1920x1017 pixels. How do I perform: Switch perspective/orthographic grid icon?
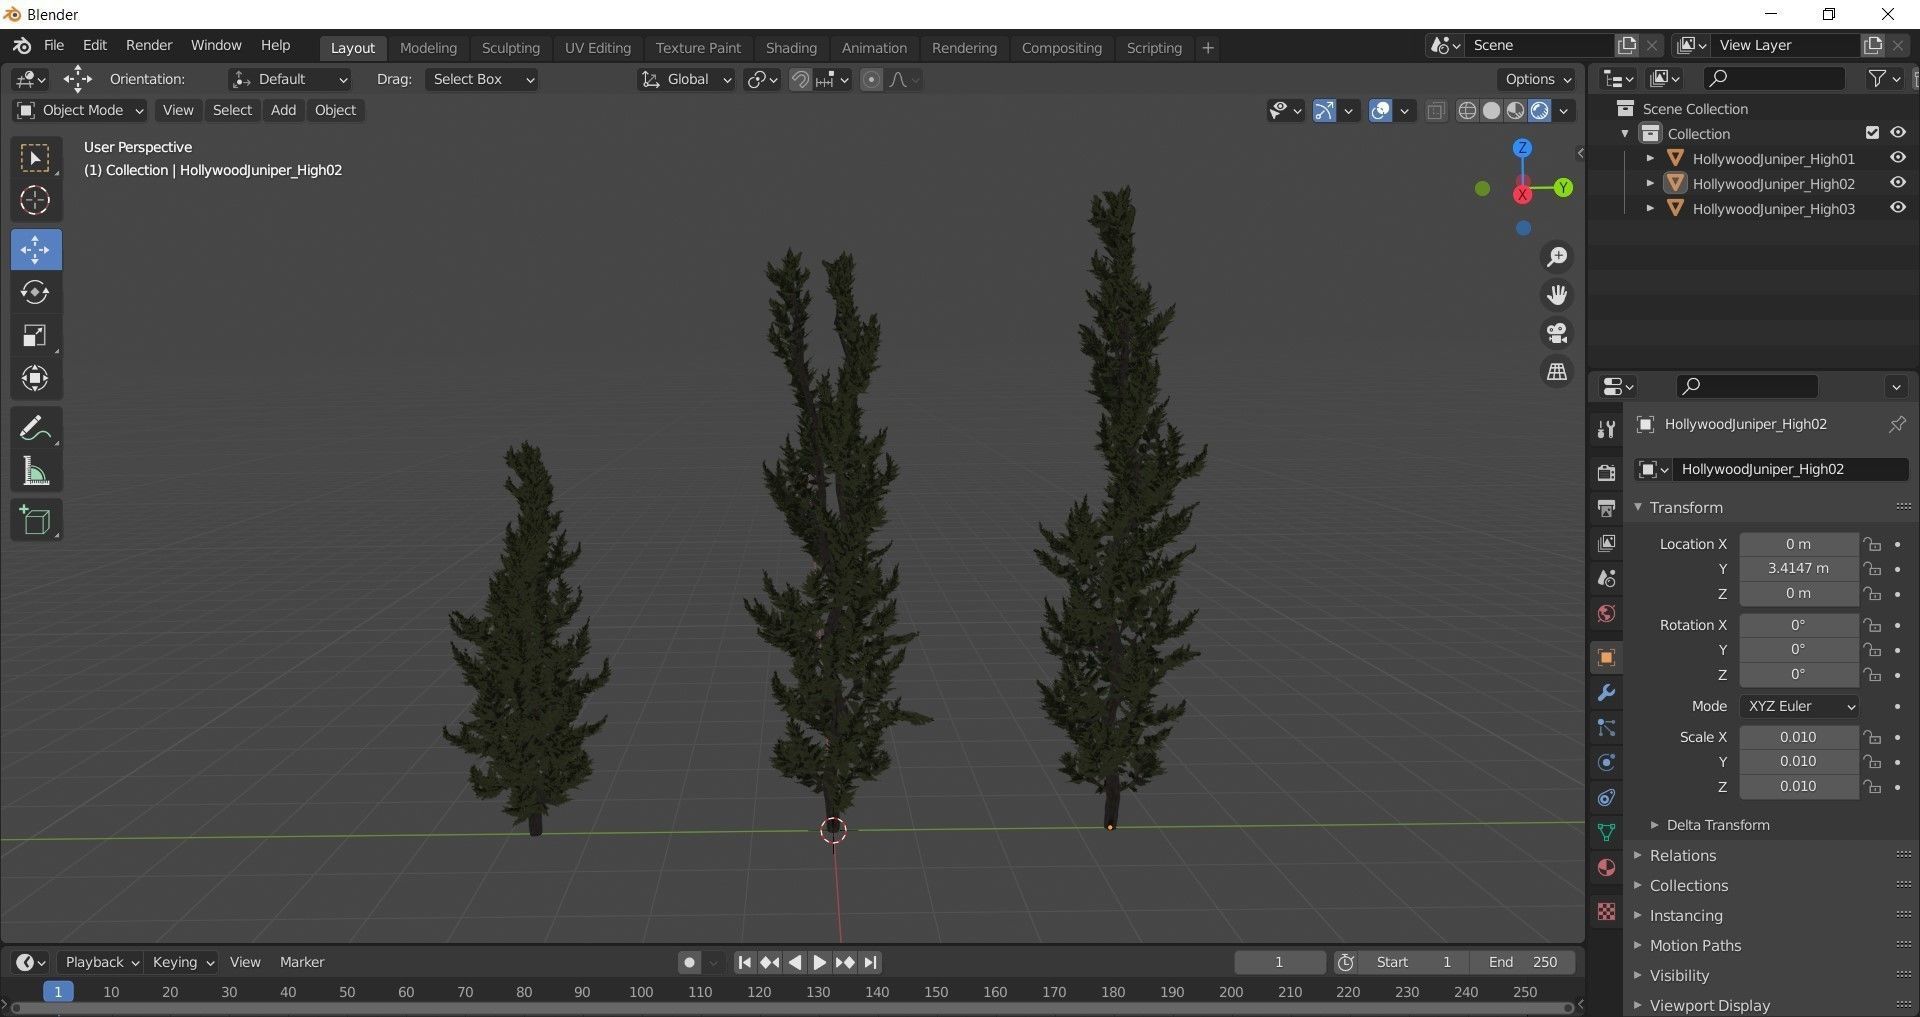click(x=1557, y=371)
